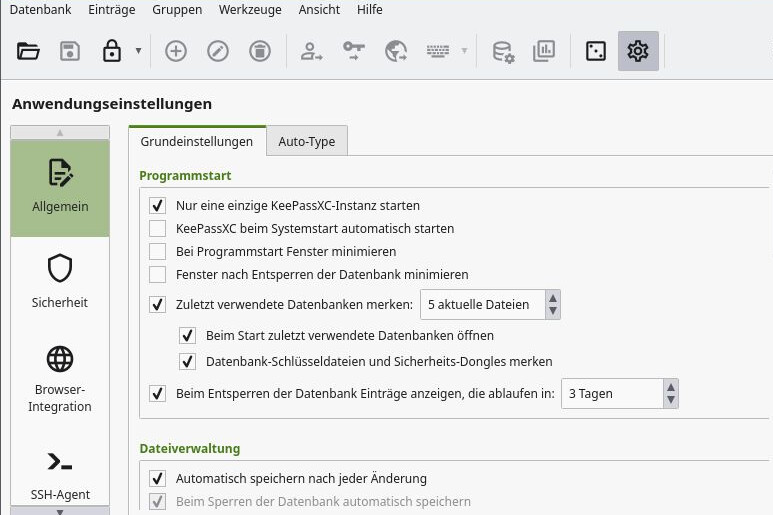Select the Sicherheit settings category
Viewport: 773px width, 515px height.
pos(60,281)
